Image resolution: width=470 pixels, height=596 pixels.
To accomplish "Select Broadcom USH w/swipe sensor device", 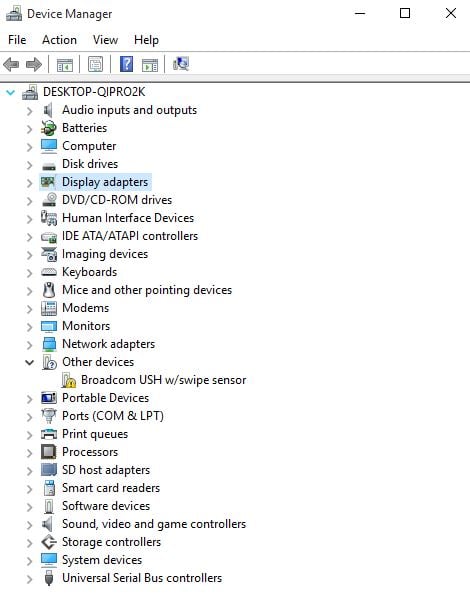I will tap(163, 380).
